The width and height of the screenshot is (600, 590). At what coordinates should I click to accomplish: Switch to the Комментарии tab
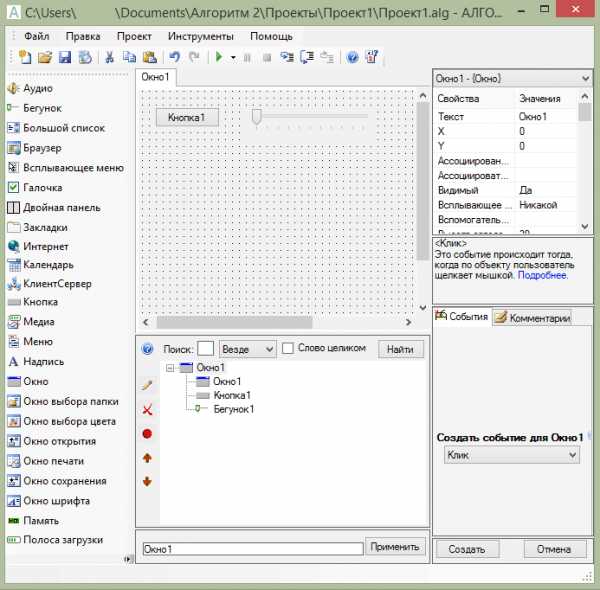pyautogui.click(x=532, y=318)
